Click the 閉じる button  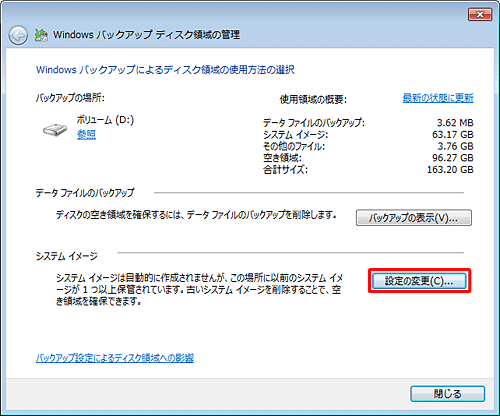pos(447,394)
